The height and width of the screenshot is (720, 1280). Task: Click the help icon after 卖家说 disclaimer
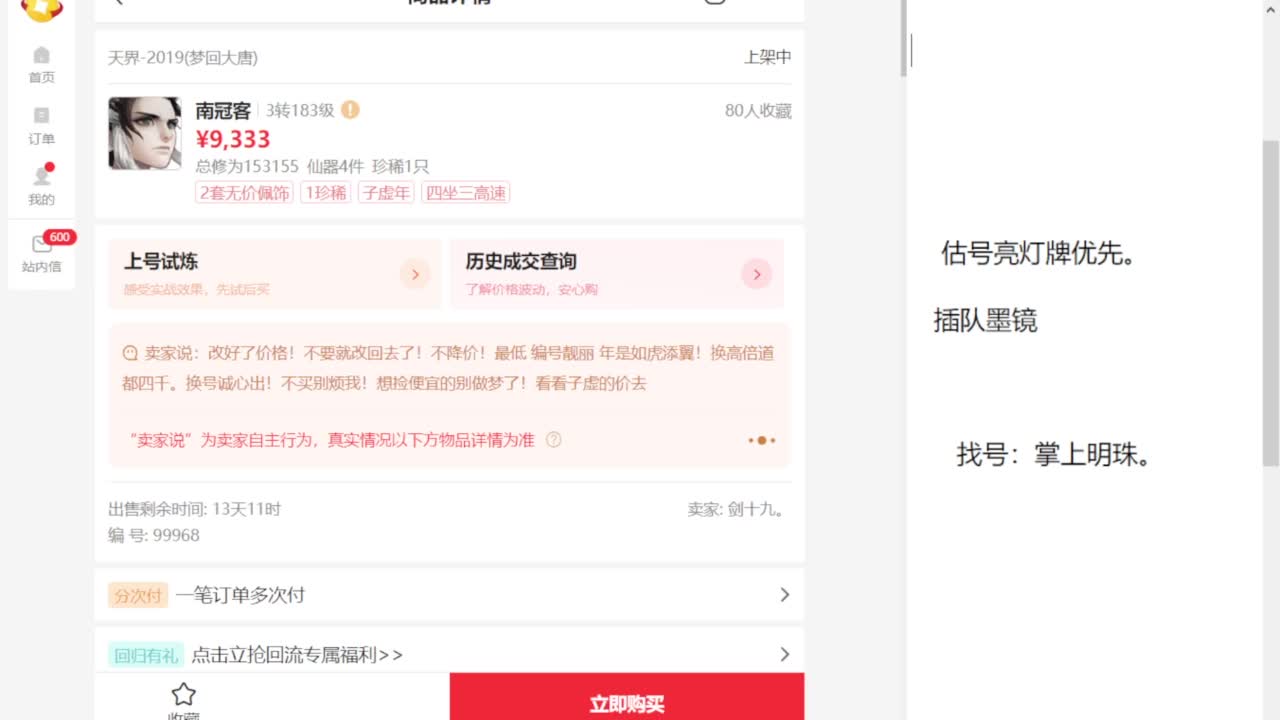(553, 439)
